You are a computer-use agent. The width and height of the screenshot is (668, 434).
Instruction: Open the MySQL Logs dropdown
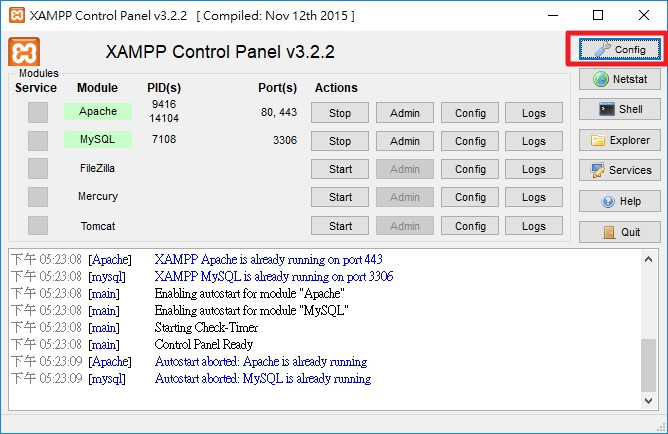(x=534, y=141)
